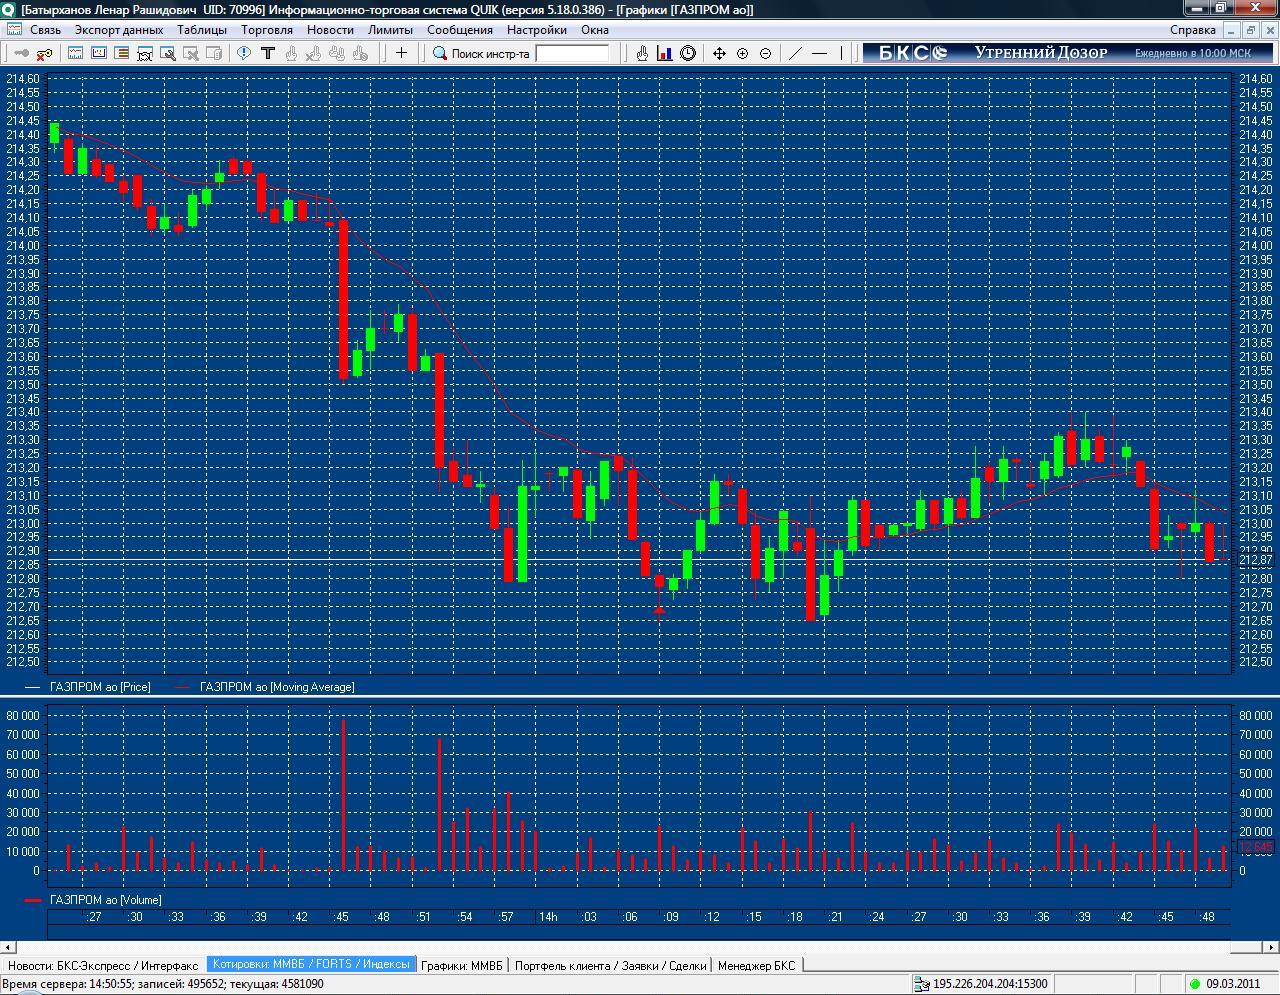Switch to Графики: ММВБ tab
1280x995 pixels.
(462, 965)
